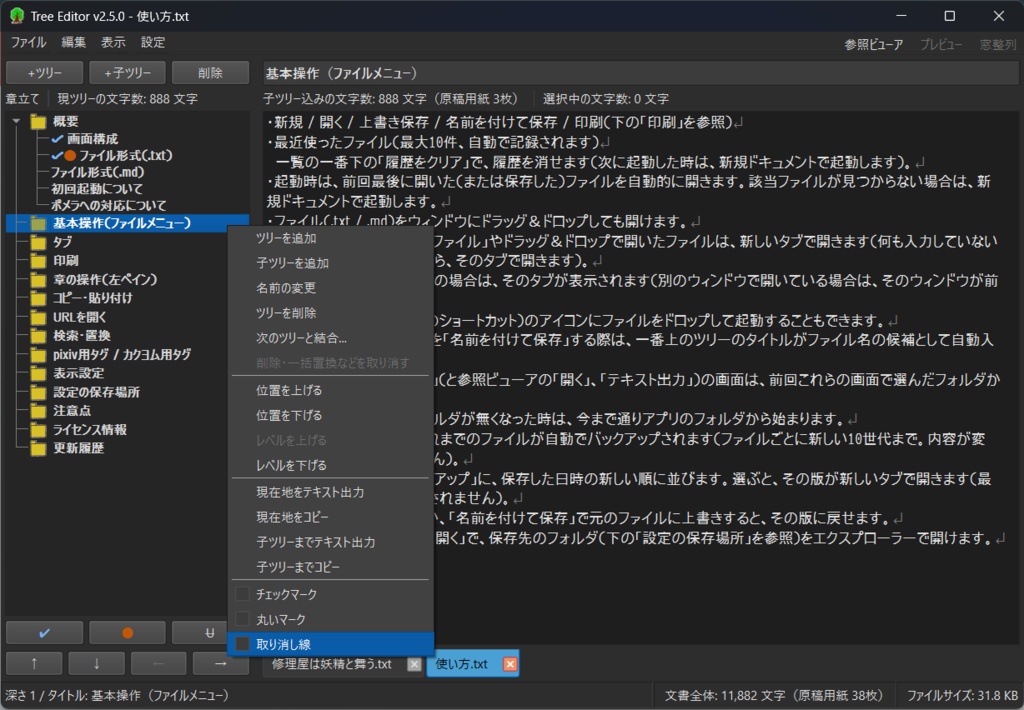Screen dimensions: 1024x710
Task: Open the 参照ビューア panel
Action: coord(873,44)
